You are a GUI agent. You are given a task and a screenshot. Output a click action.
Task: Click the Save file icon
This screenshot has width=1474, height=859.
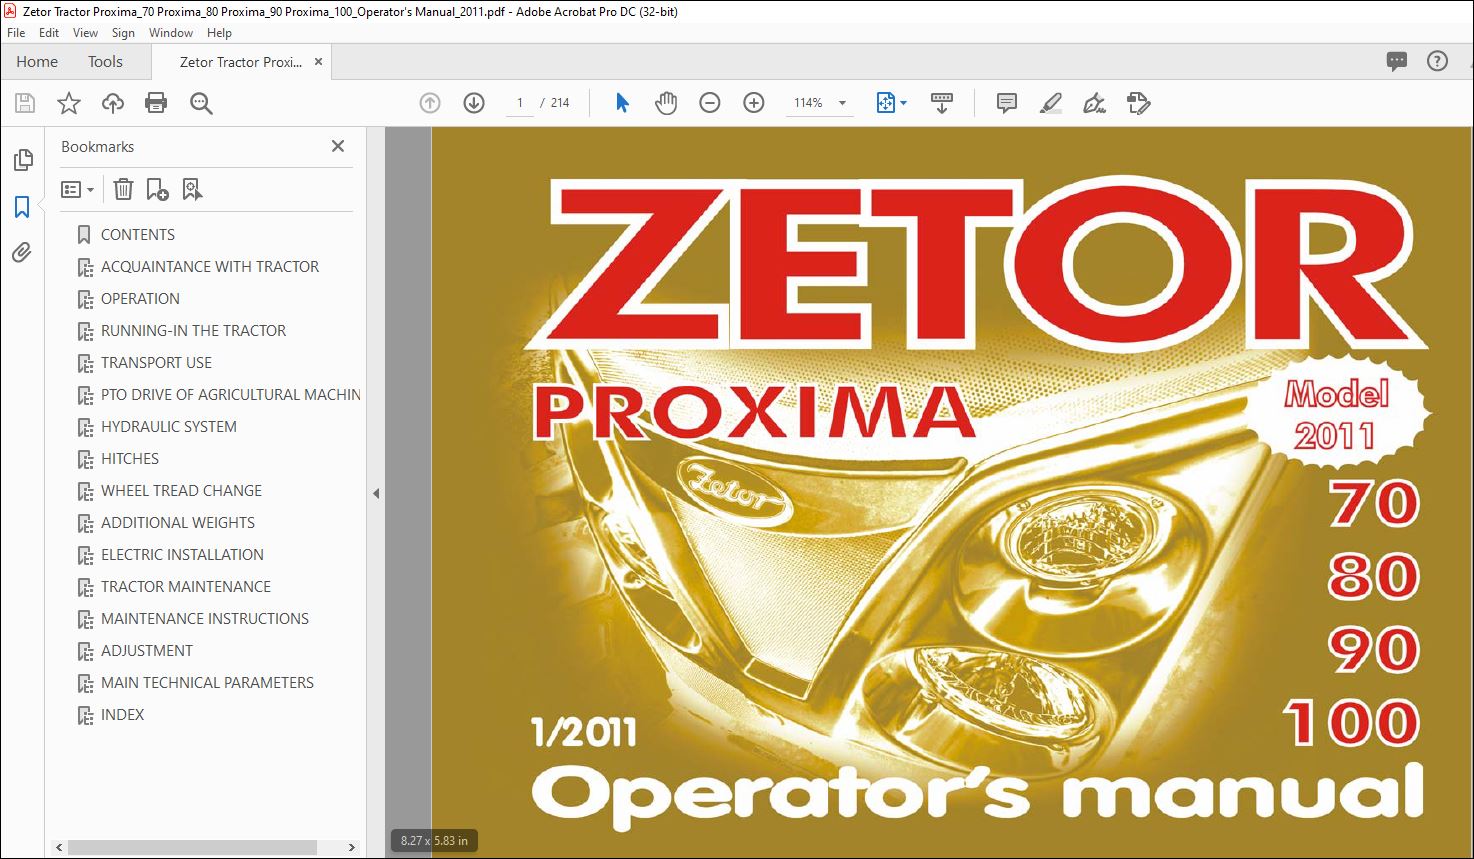[25, 103]
